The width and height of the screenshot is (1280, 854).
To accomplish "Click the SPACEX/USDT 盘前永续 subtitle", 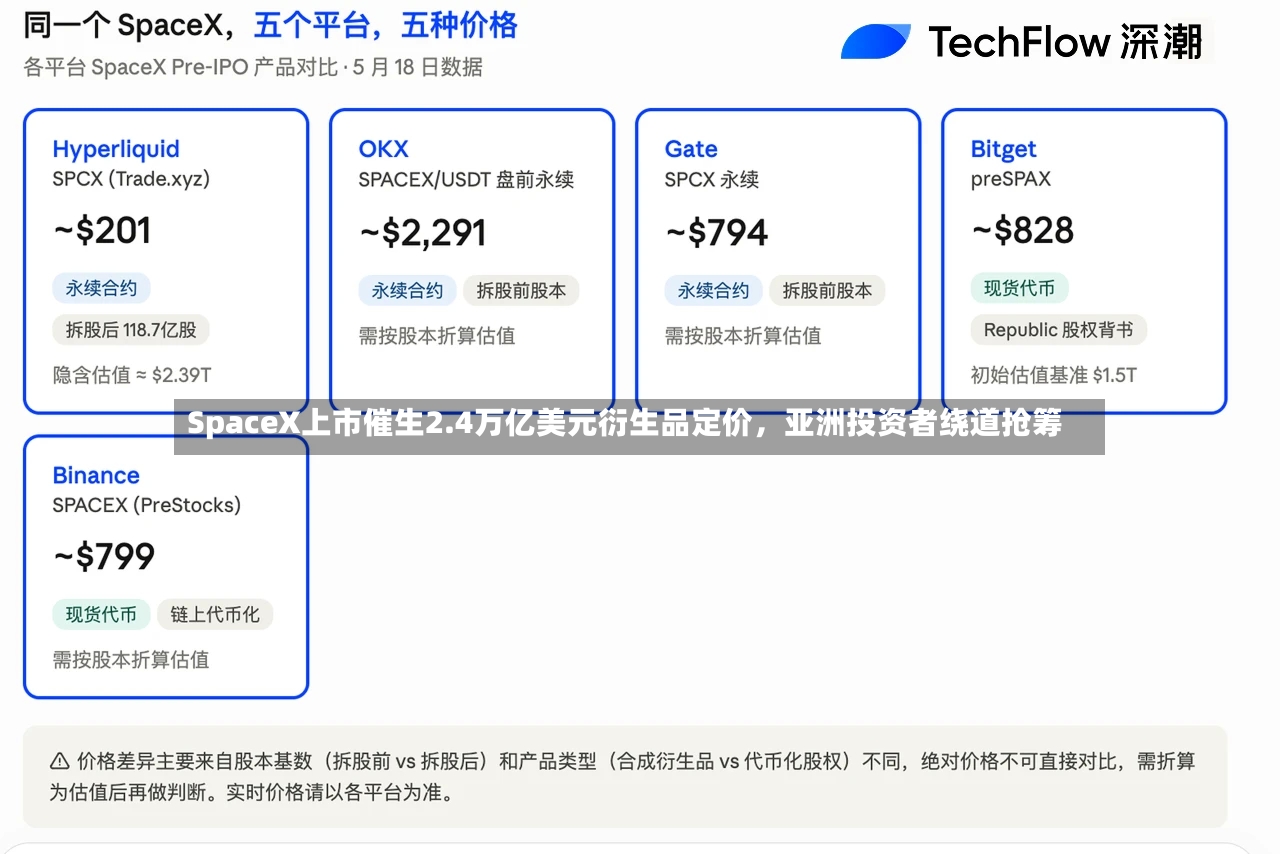I will 466,180.
